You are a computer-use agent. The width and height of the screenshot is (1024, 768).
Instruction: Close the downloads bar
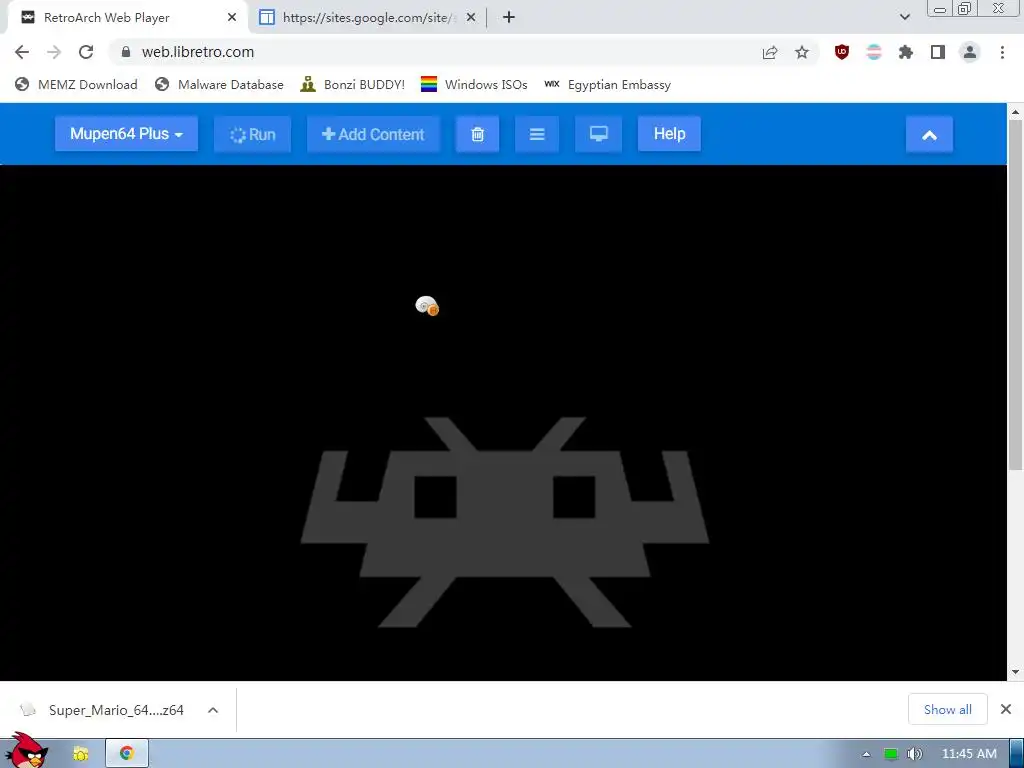tap(1006, 709)
